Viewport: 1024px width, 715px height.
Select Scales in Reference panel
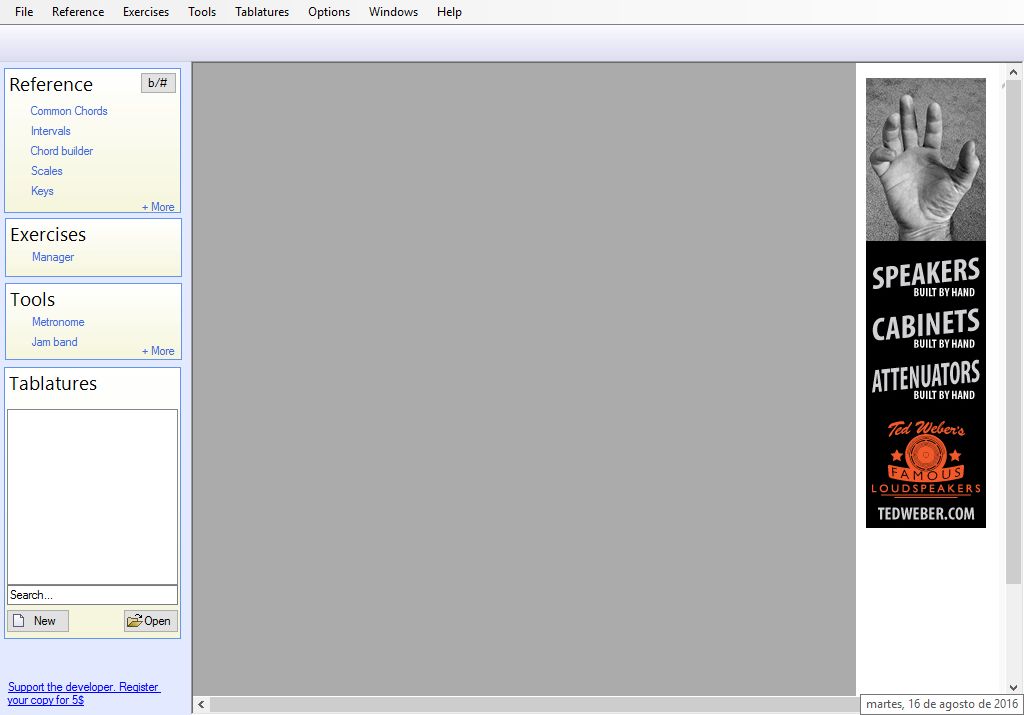click(x=47, y=171)
